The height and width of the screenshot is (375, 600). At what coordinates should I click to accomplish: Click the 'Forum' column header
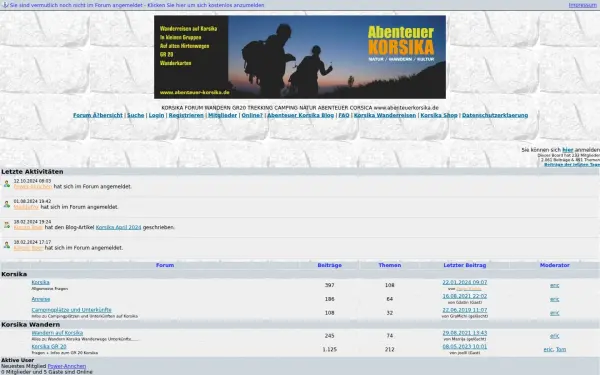[x=165, y=265]
